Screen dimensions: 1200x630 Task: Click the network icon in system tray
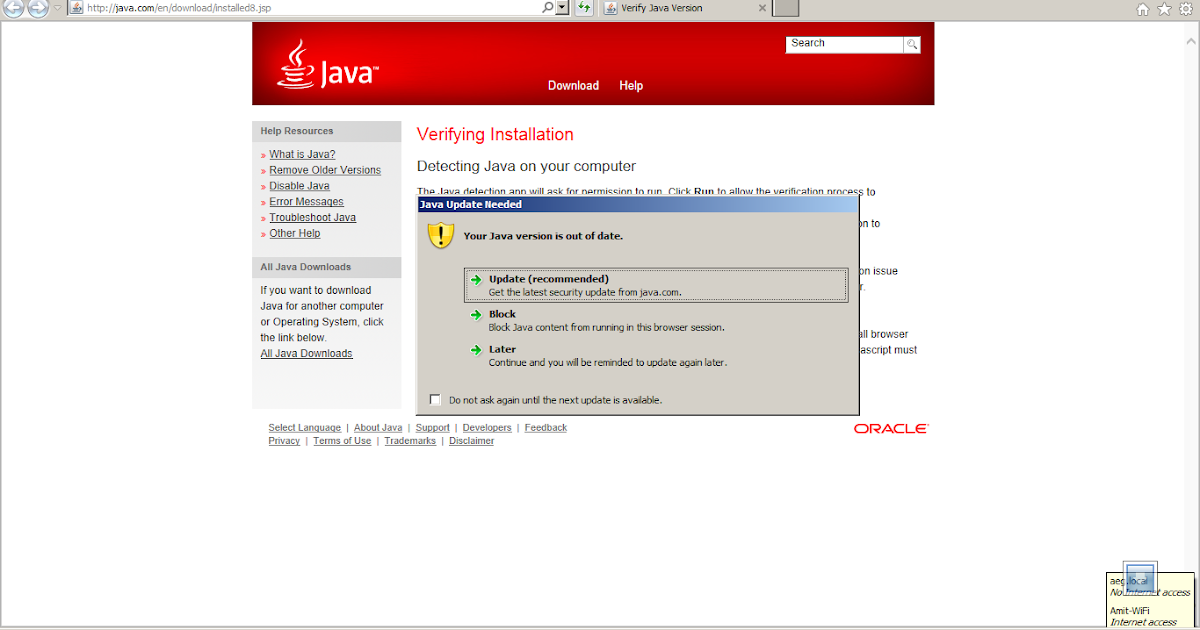coord(1140,578)
